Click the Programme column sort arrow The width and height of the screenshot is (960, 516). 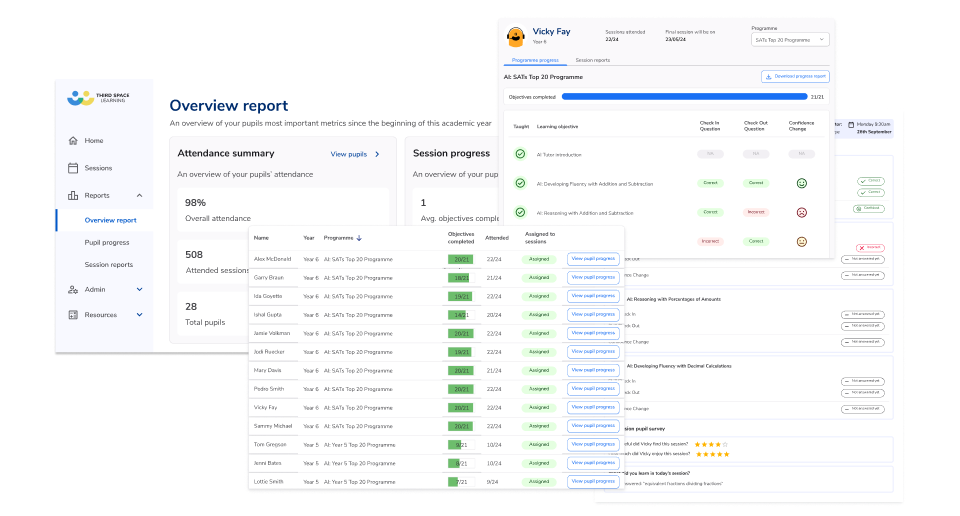coord(359,239)
